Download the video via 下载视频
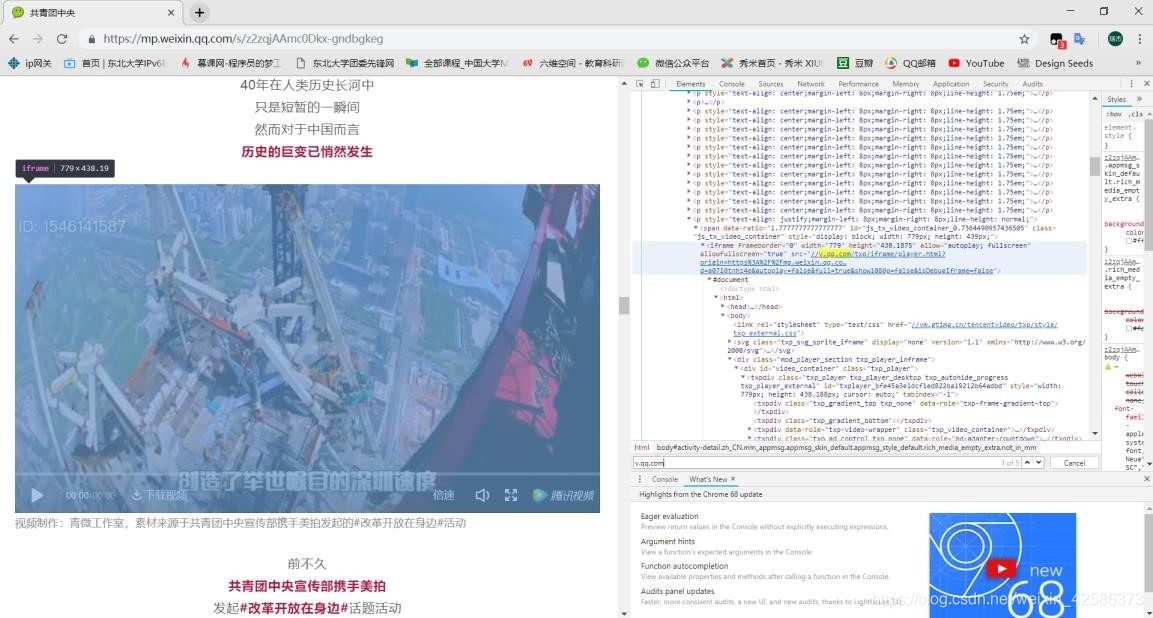This screenshot has height=618, width=1153. [159, 495]
